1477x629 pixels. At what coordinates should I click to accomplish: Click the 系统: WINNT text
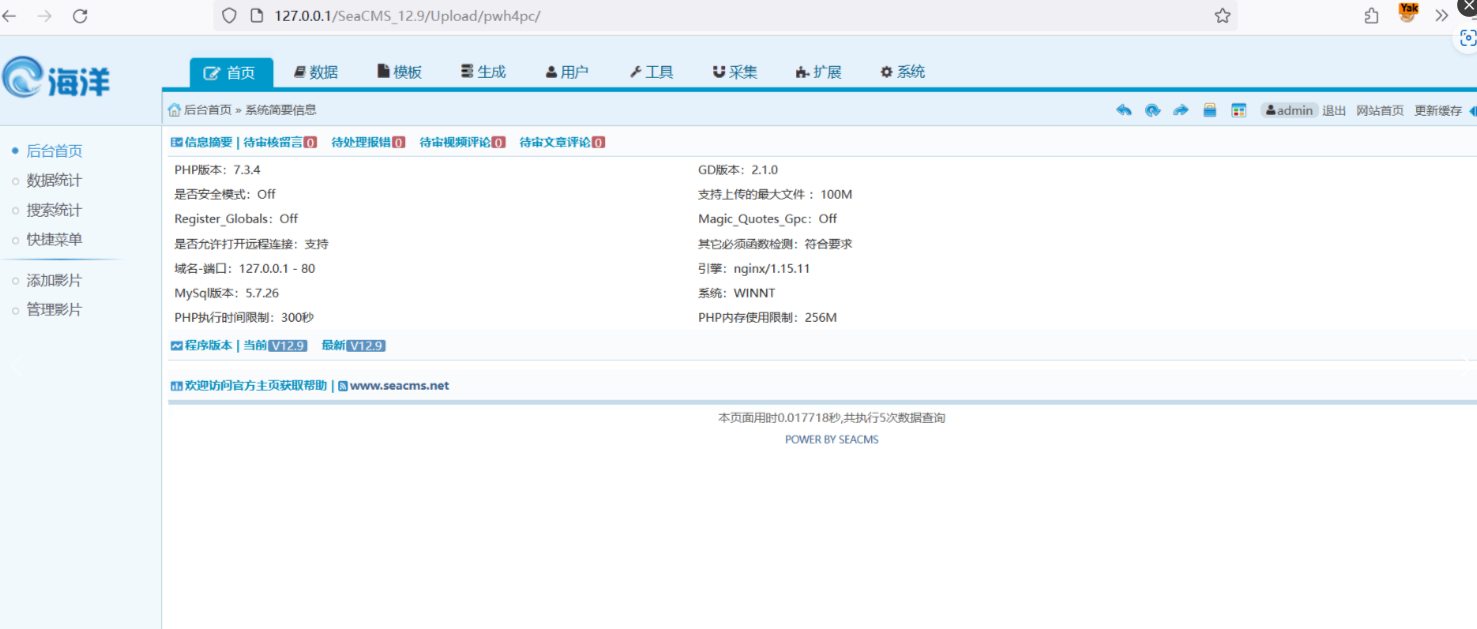coord(736,293)
